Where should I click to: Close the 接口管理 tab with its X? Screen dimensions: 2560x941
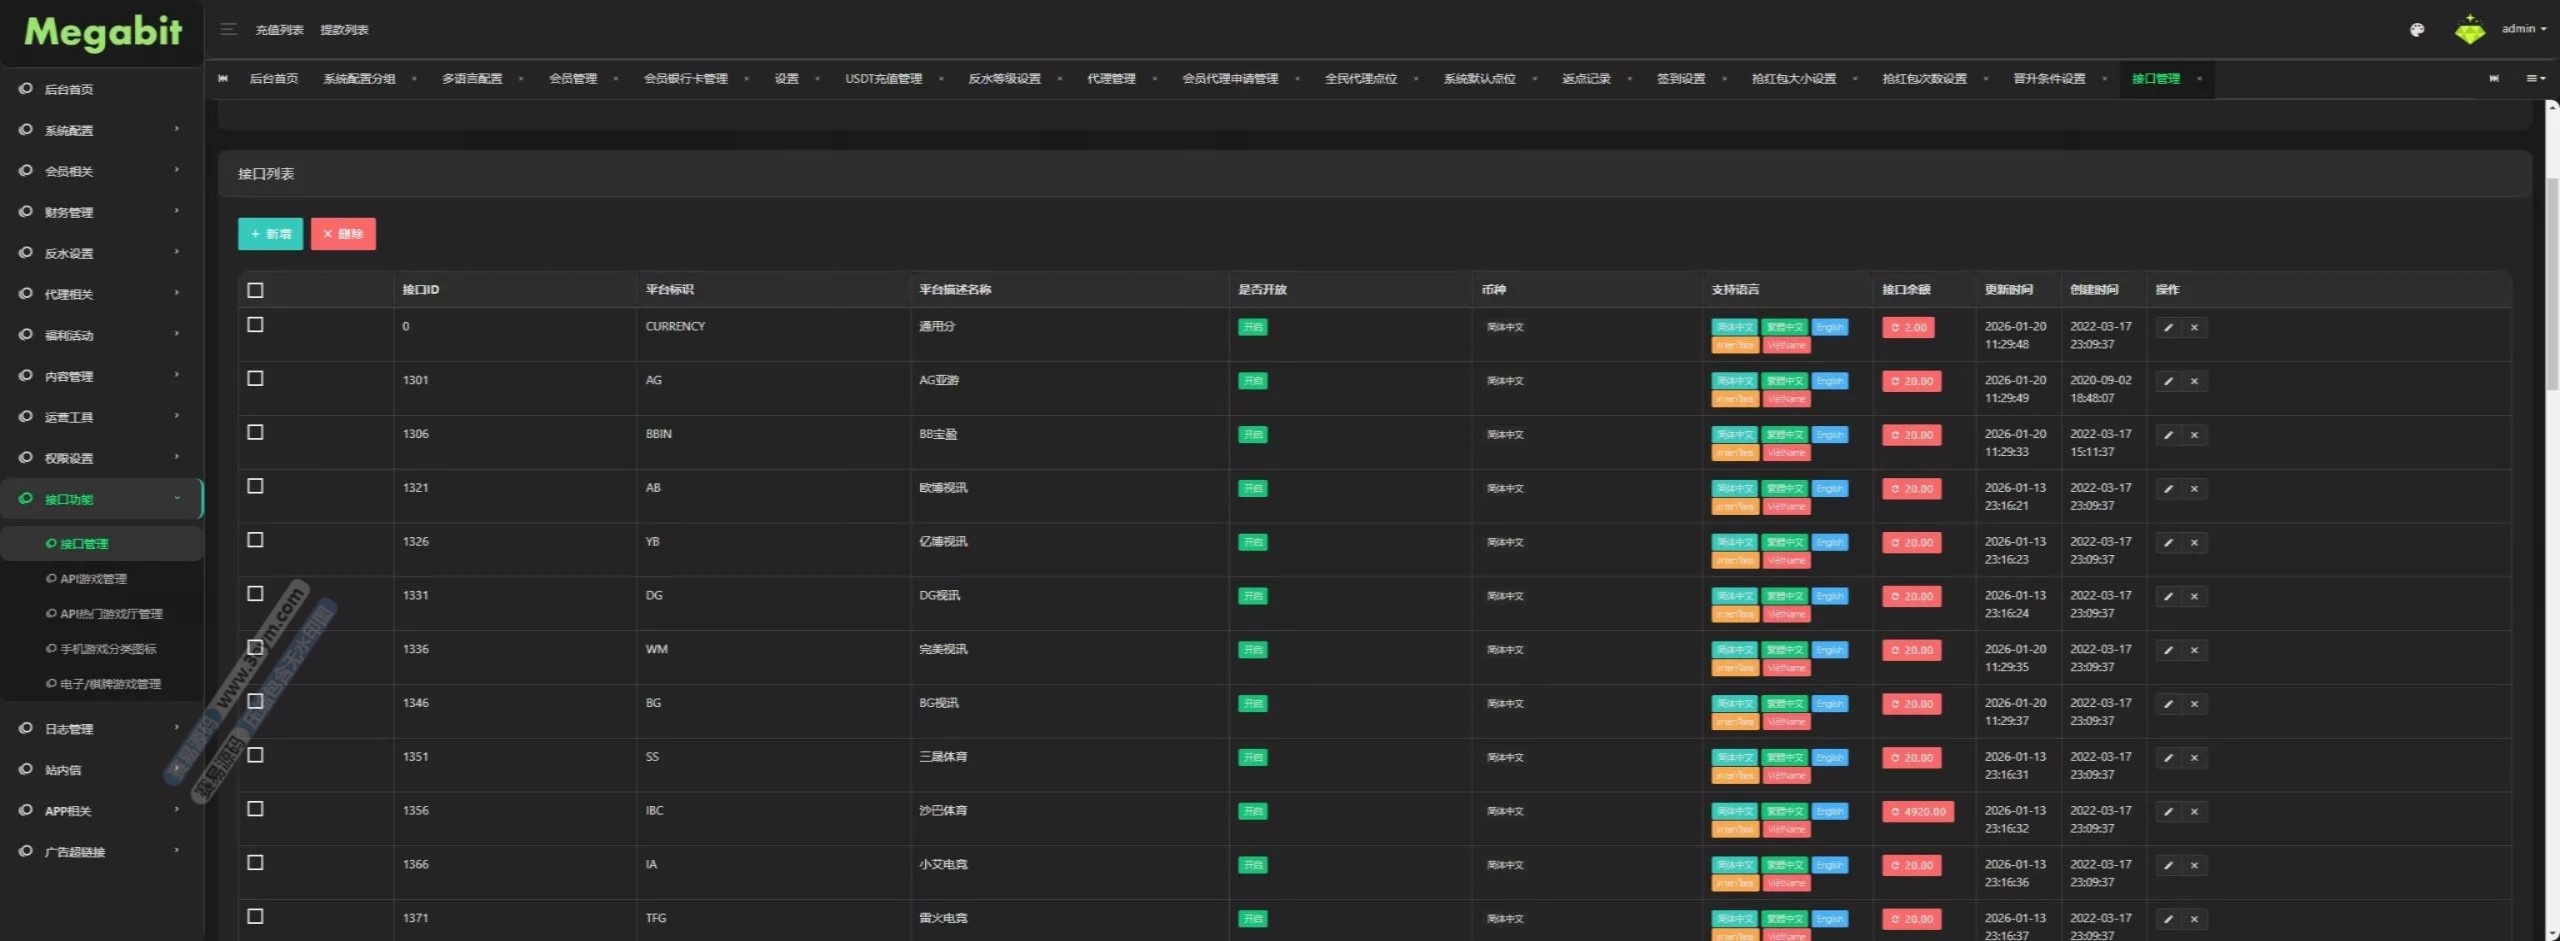tap(2199, 79)
